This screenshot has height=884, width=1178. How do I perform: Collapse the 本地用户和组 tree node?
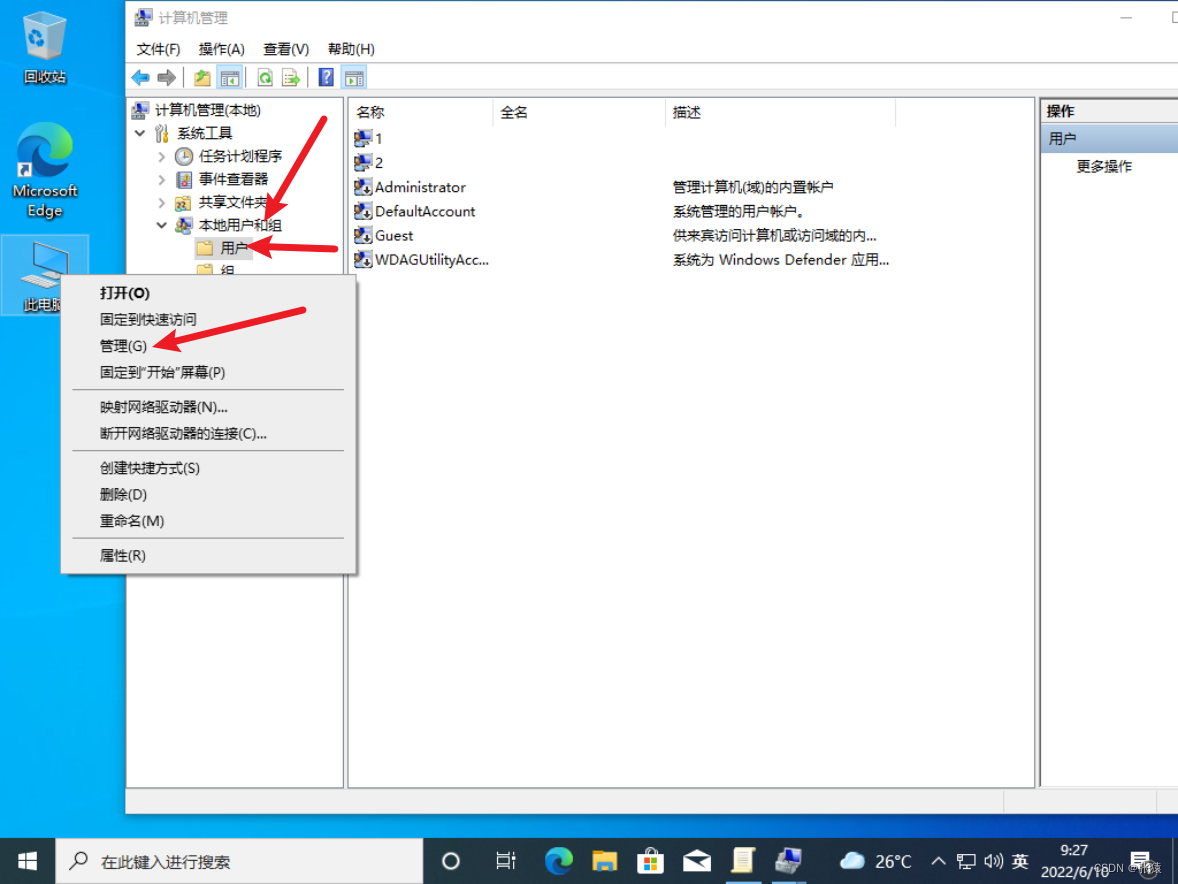162,225
